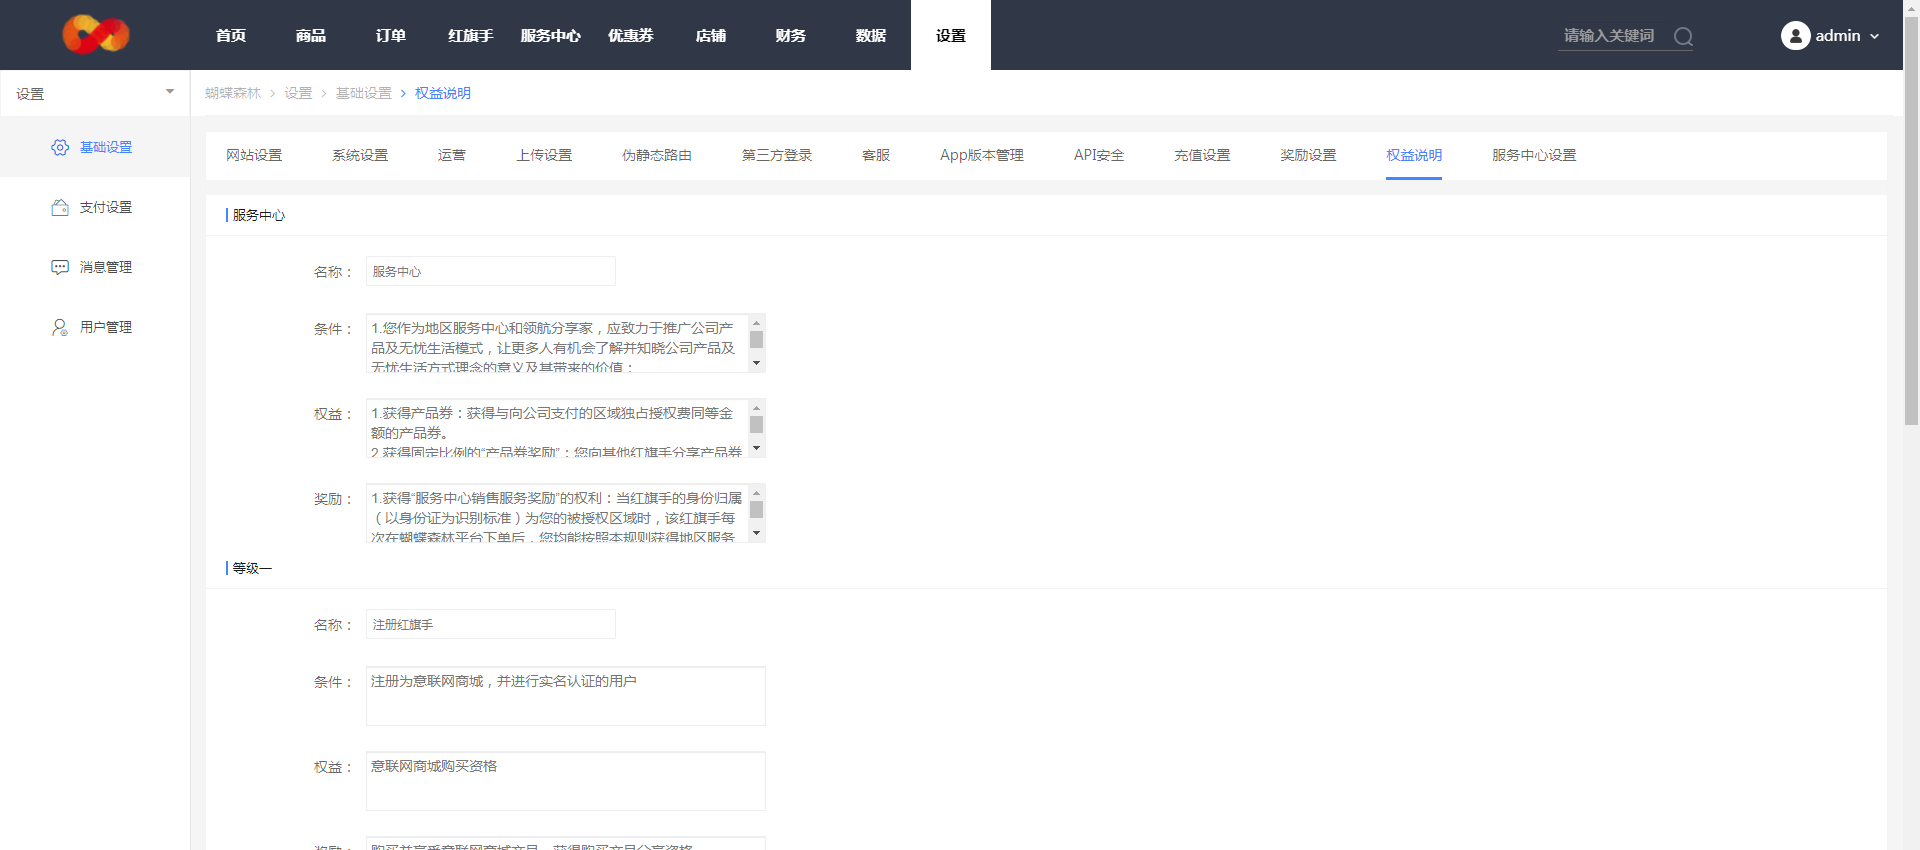
Task: Select the 权益说明 tab
Action: tap(1414, 155)
